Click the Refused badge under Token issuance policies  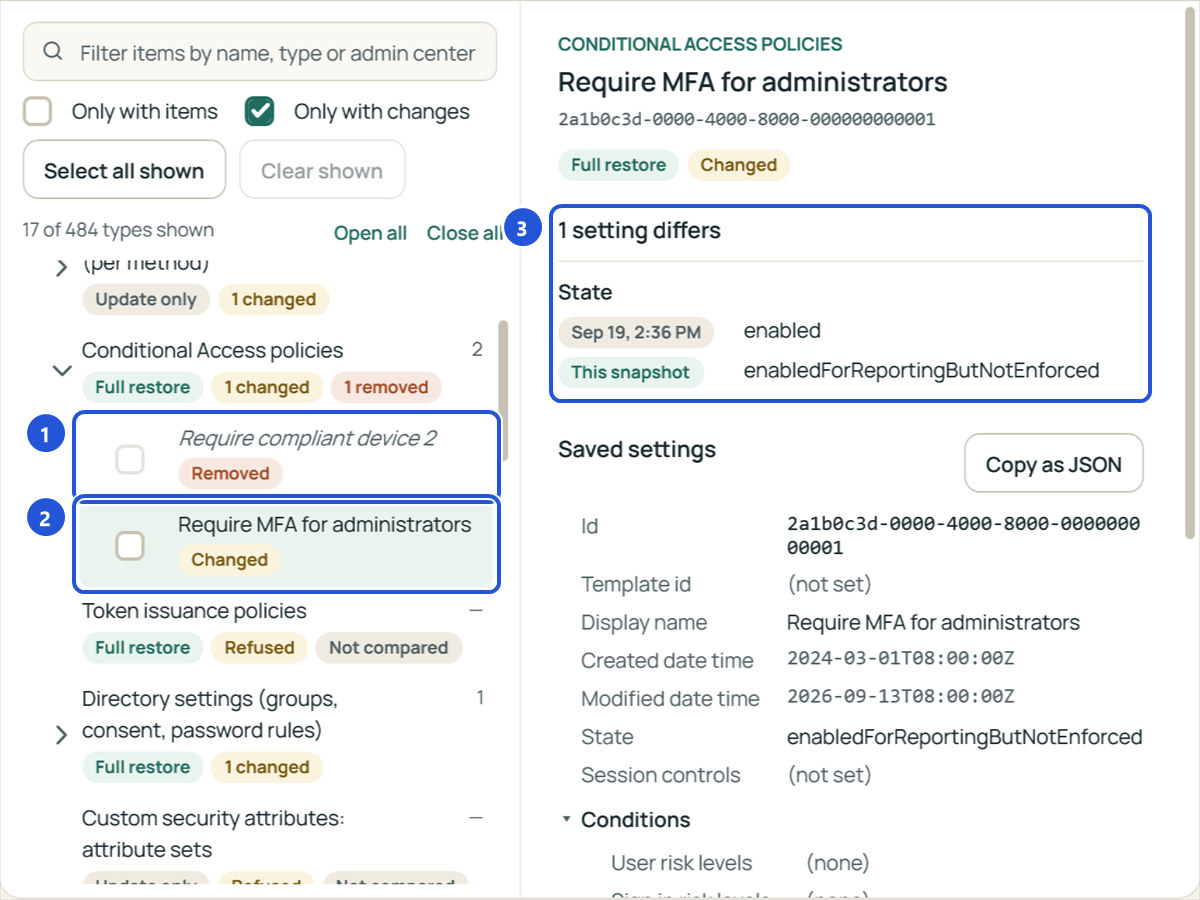(x=259, y=647)
